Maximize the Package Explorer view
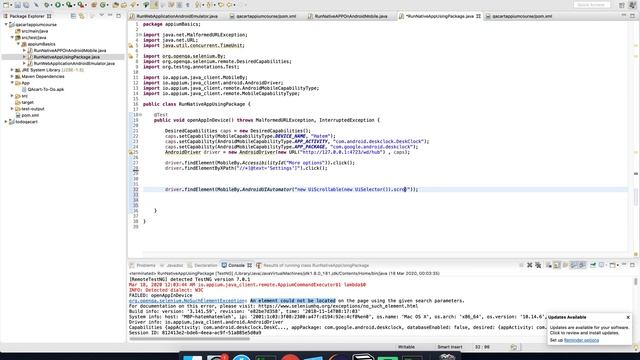This screenshot has height=360, width=640. pos(118,16)
